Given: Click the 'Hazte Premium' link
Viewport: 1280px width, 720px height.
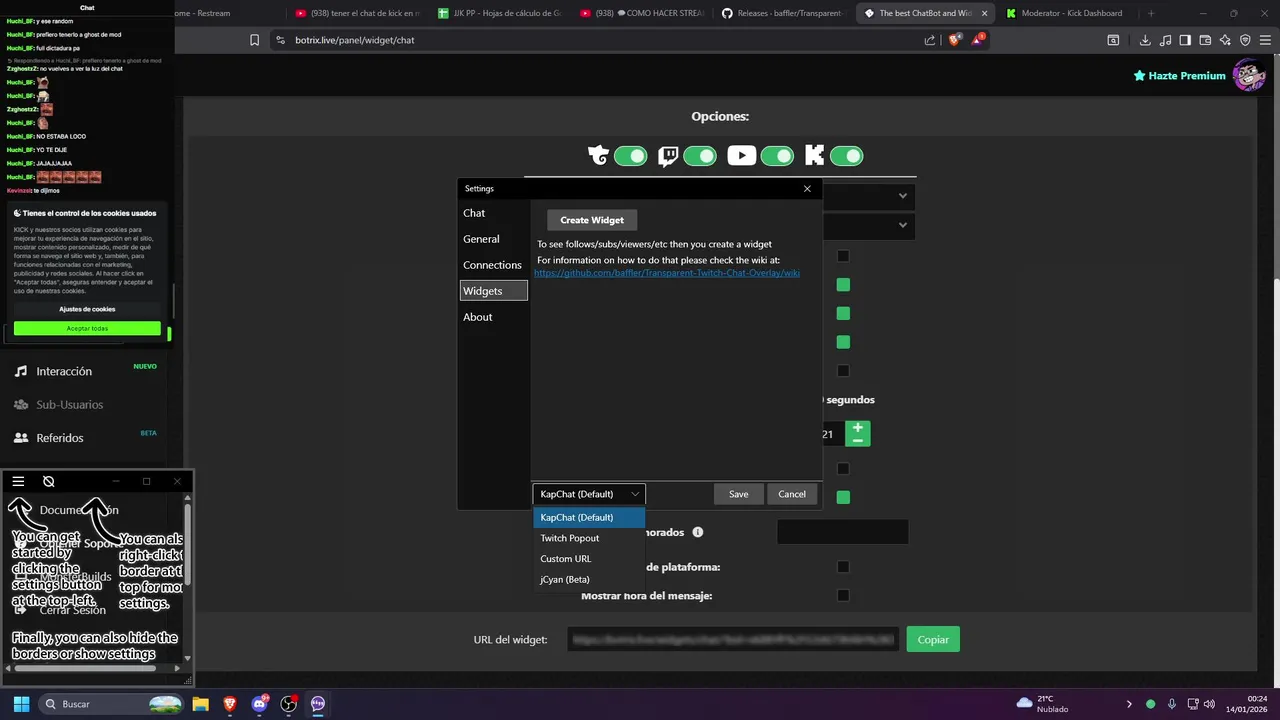Looking at the screenshot, I should point(1179,76).
